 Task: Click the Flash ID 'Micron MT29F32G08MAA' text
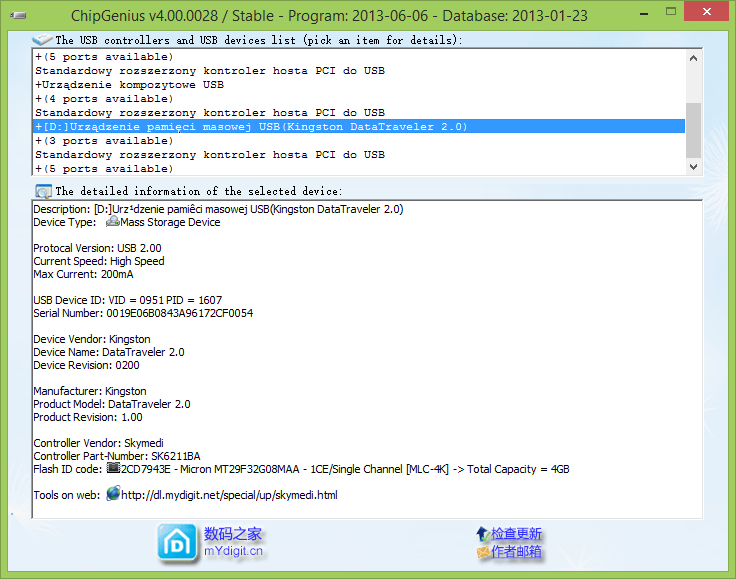point(239,469)
